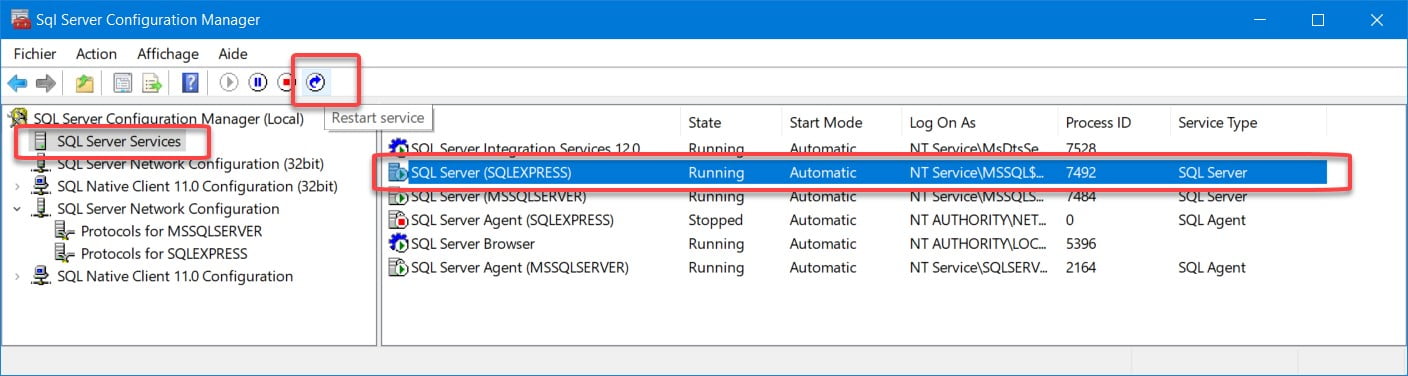Click the Back arrow toolbar icon
Screen dimensions: 1408x376
click(x=17, y=83)
